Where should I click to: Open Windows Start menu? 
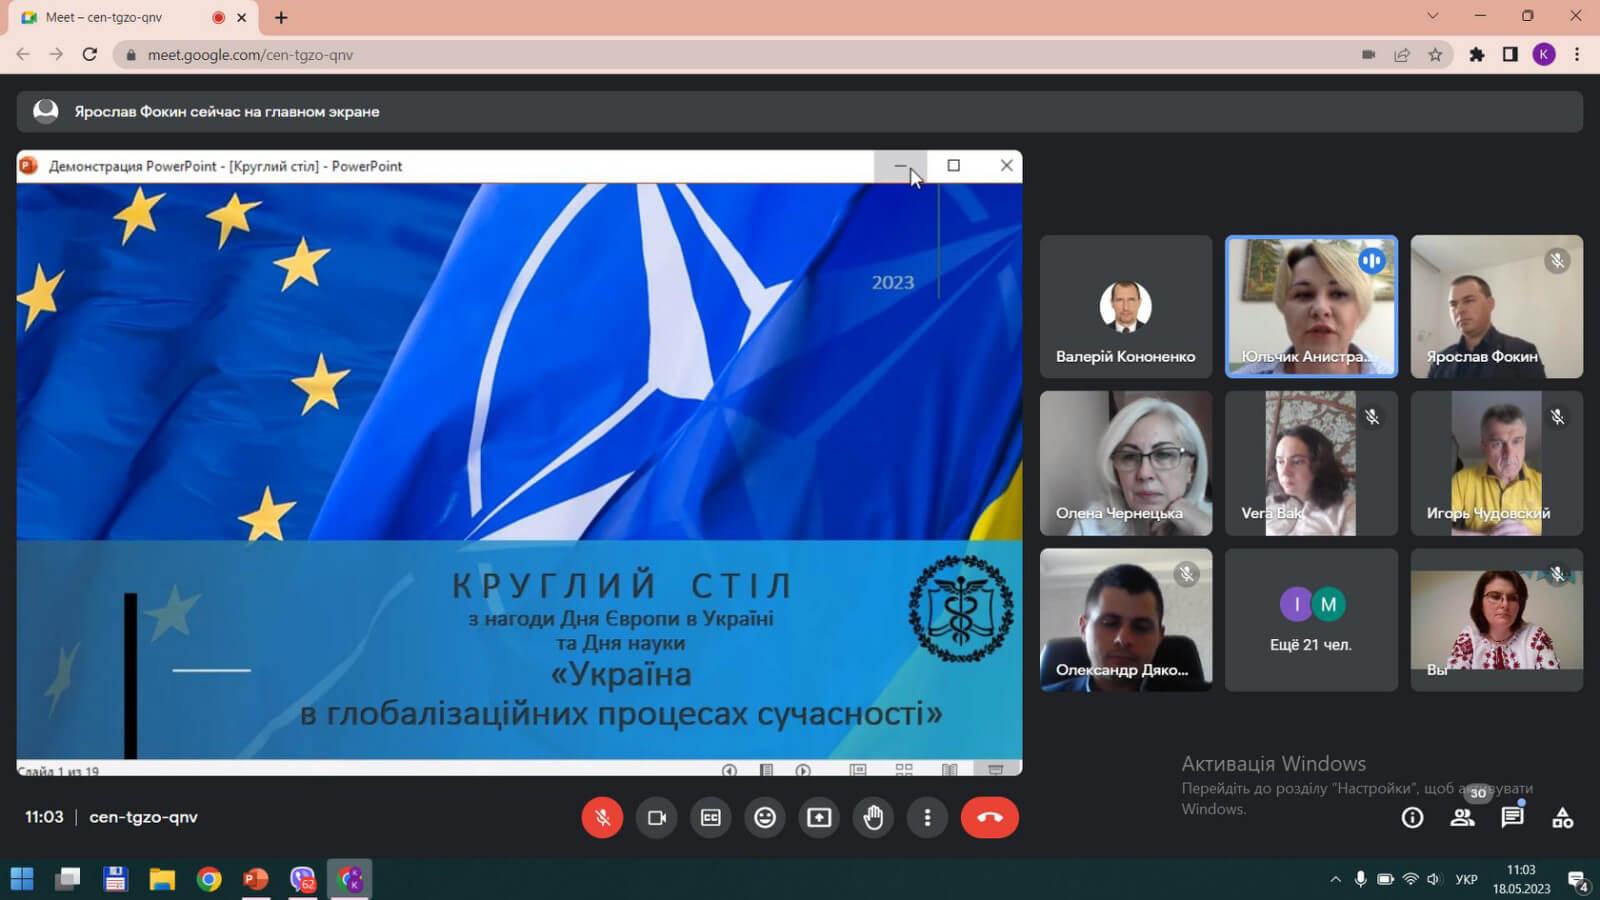point(22,879)
